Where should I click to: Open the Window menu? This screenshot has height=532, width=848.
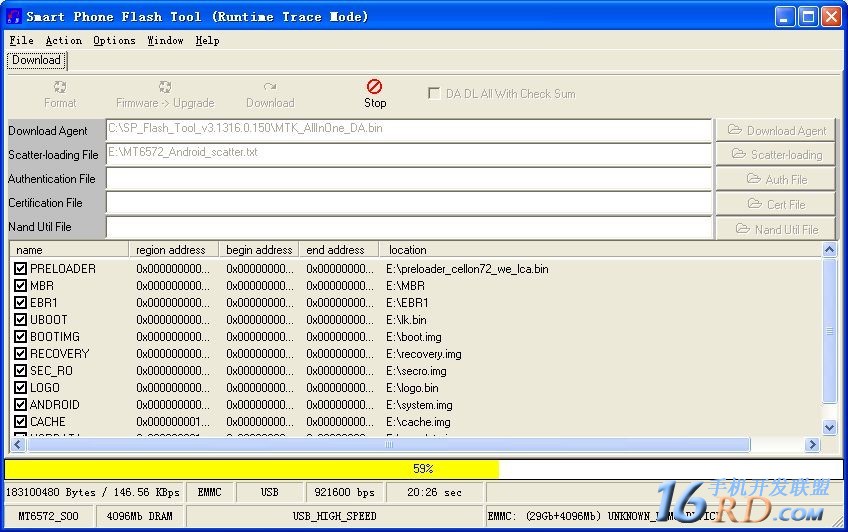165,41
